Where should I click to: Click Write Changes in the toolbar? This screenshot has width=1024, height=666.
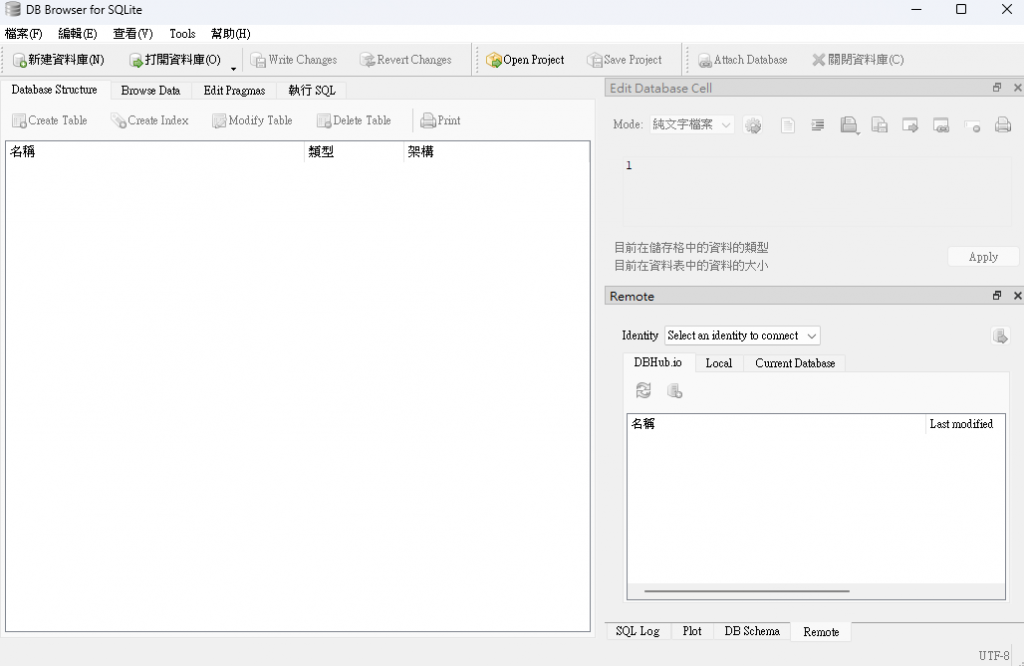pyautogui.click(x=294, y=60)
